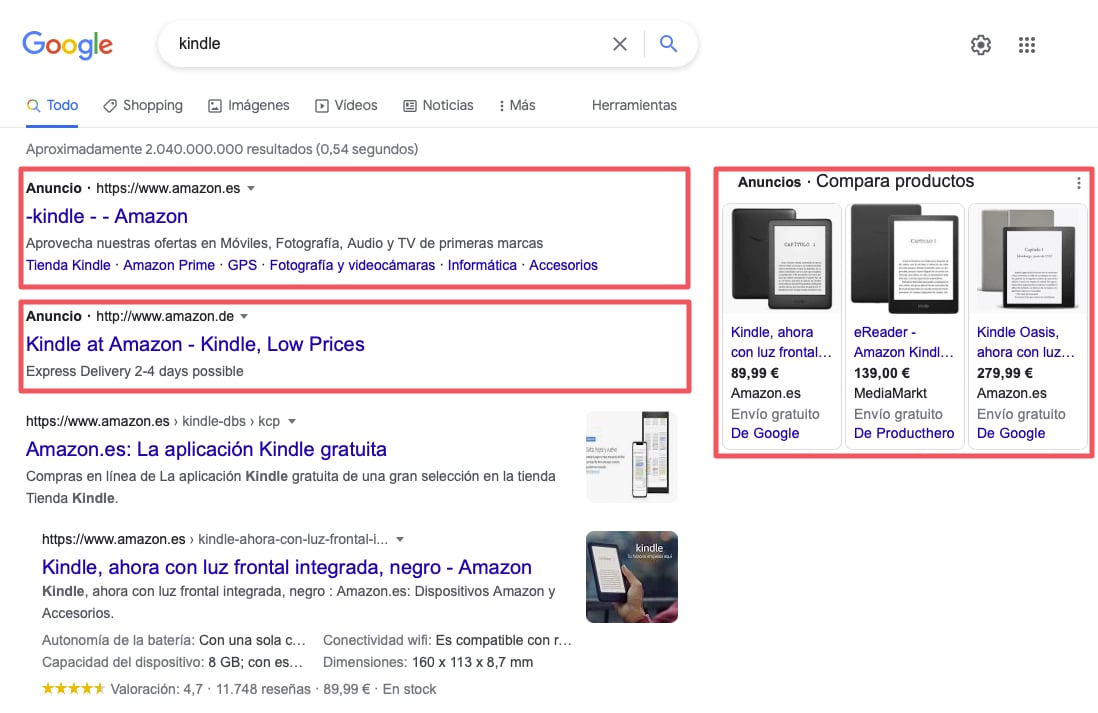Click the De Producthero link
1098x713 pixels.
(904, 434)
